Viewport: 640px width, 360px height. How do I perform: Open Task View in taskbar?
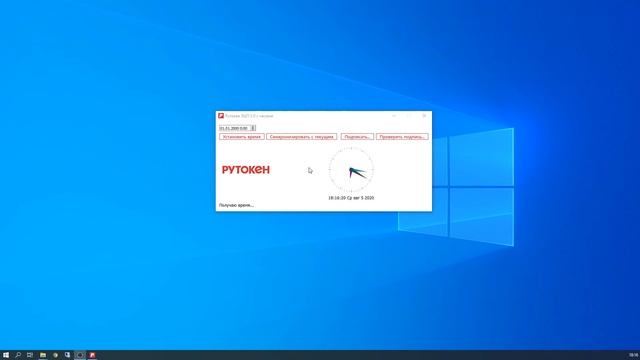click(30, 355)
